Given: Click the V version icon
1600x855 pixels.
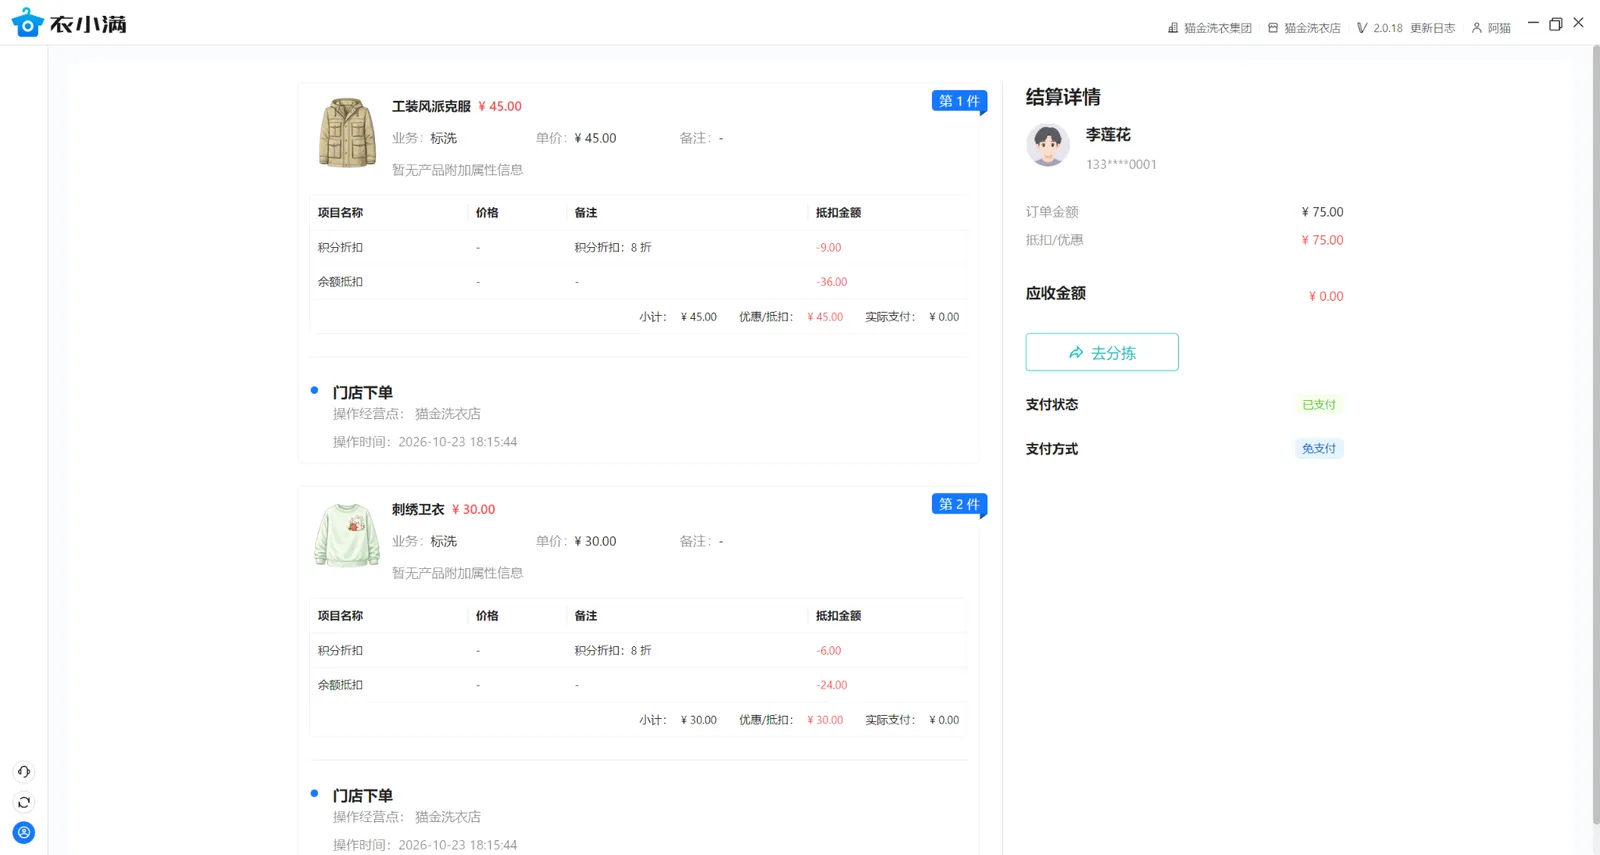Looking at the screenshot, I should tap(1362, 28).
